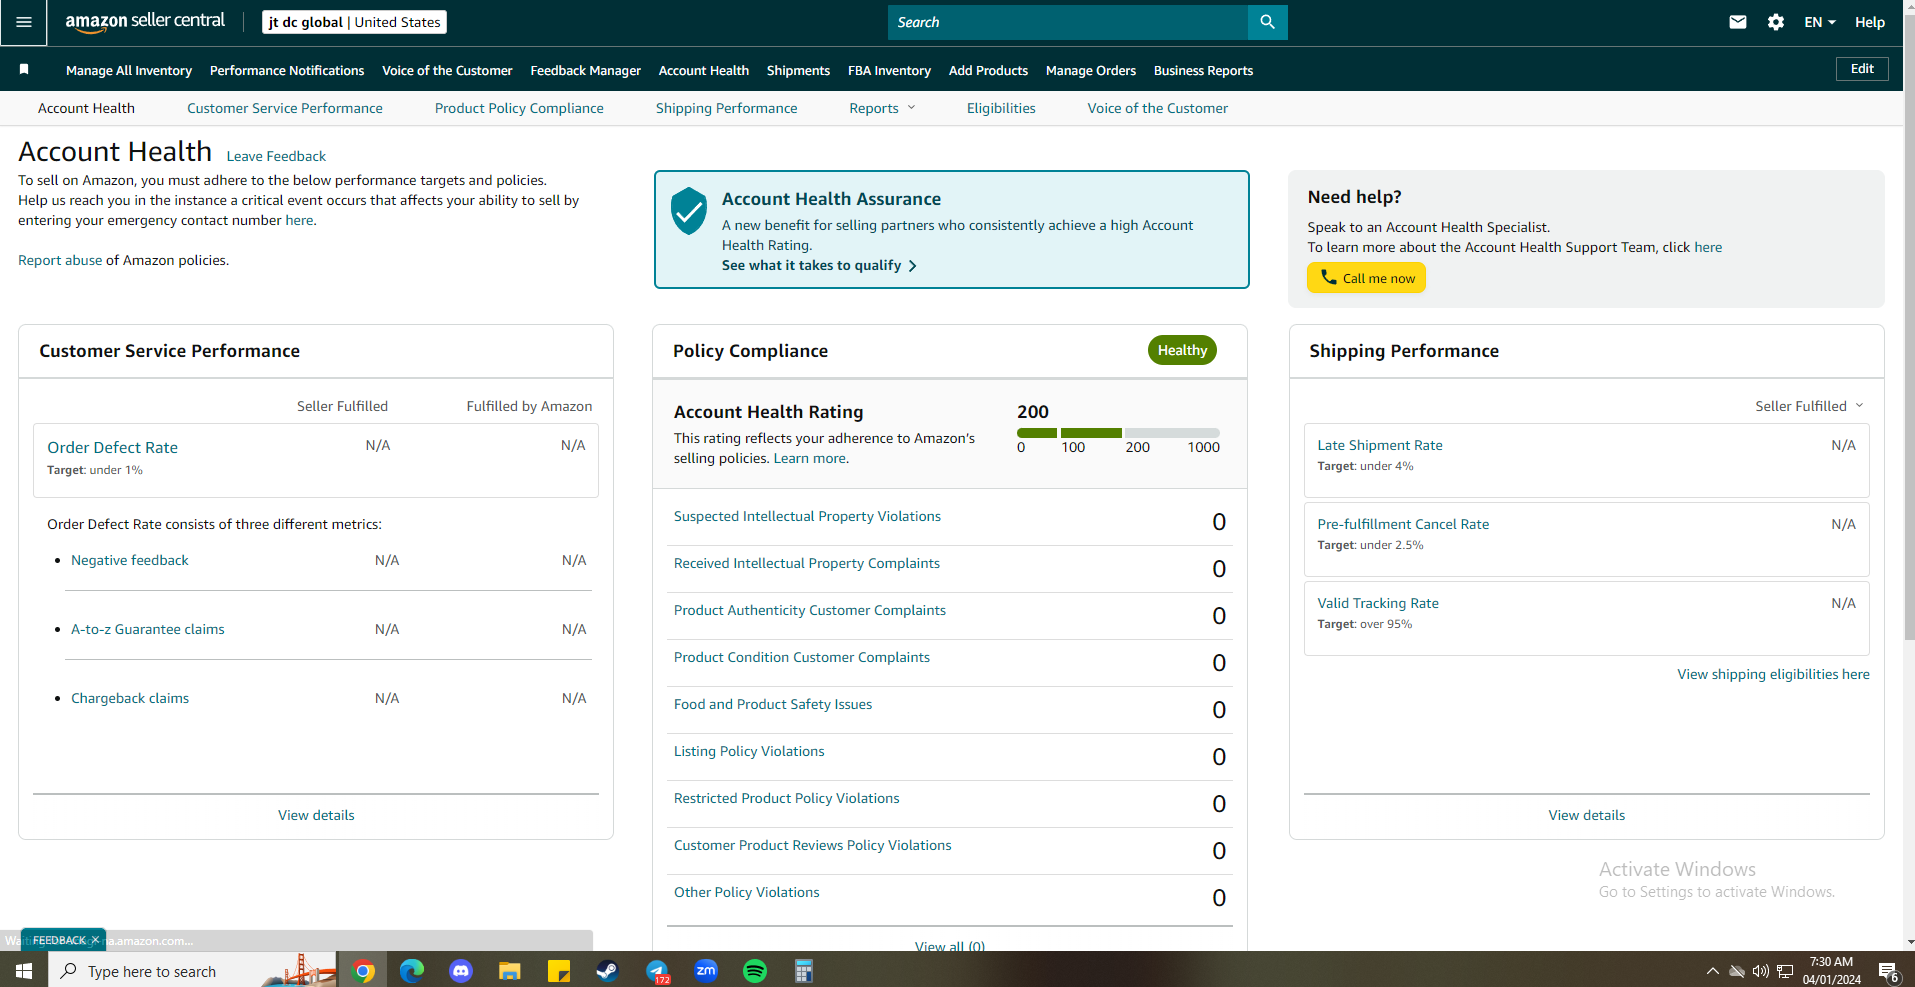Viewport: 1915px width, 987px height.
Task: Switch to Product Policy Compliance tab
Action: (x=519, y=108)
